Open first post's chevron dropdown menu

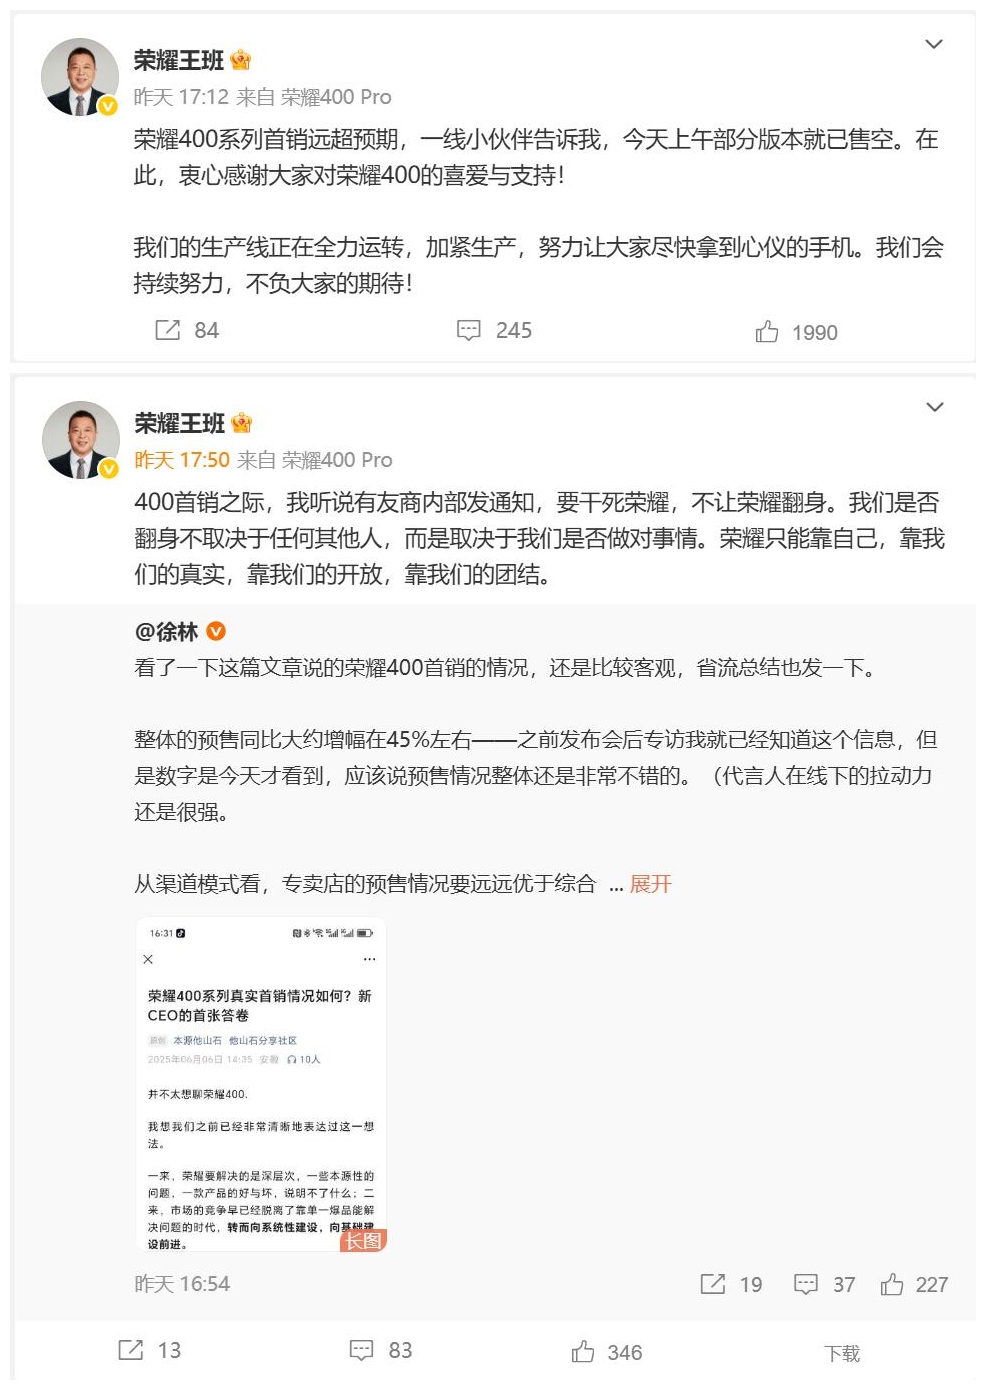coord(934,44)
